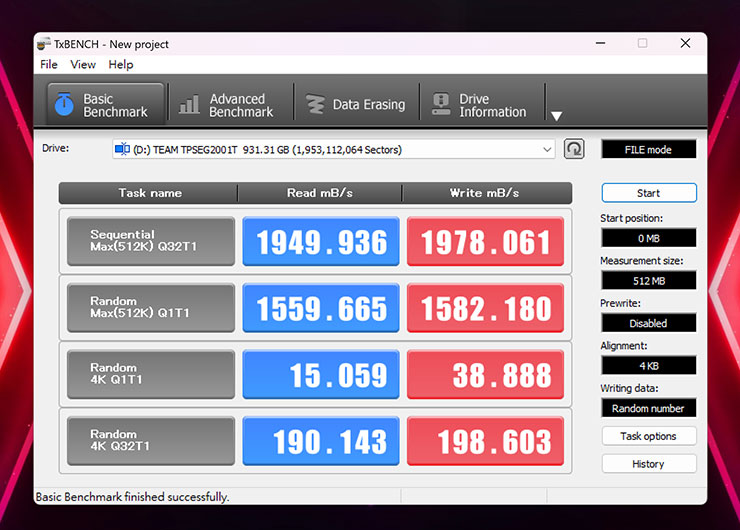Click the bar chart icon on Advanced Benchmark
The height and width of the screenshot is (530, 740).
point(189,104)
